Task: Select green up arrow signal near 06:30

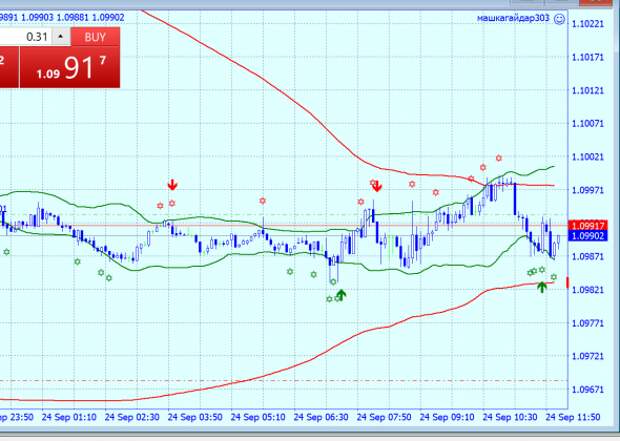Action: coord(341,294)
